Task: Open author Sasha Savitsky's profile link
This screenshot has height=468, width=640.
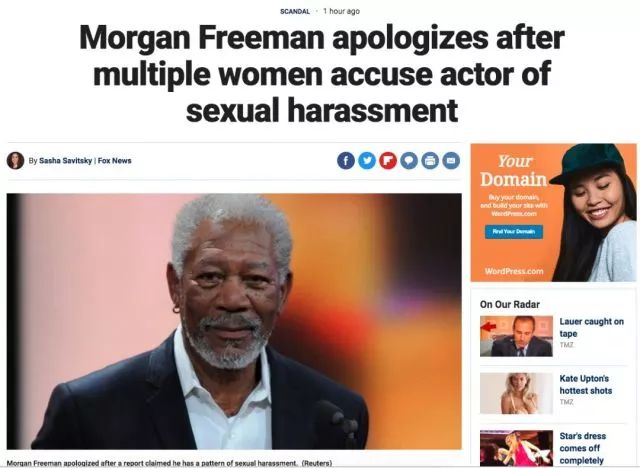Action: click(x=65, y=161)
